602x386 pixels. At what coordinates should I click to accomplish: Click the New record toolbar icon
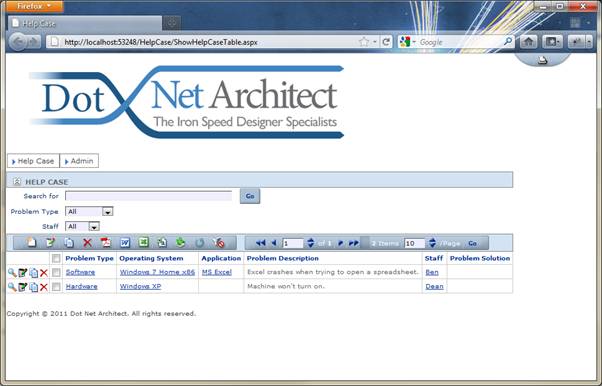31,243
